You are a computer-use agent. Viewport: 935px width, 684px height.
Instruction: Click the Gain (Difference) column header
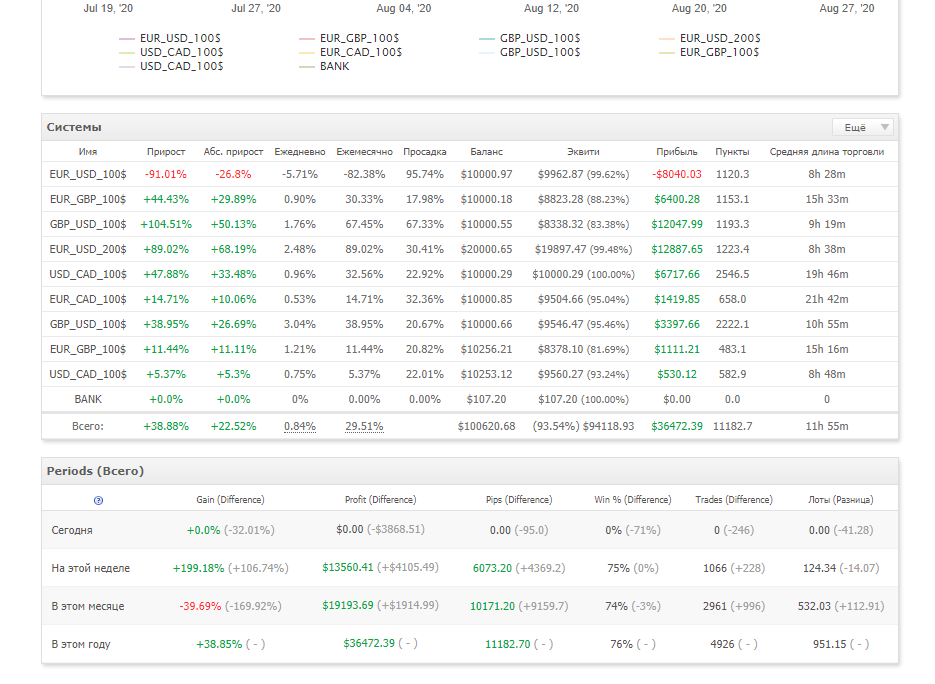230,500
